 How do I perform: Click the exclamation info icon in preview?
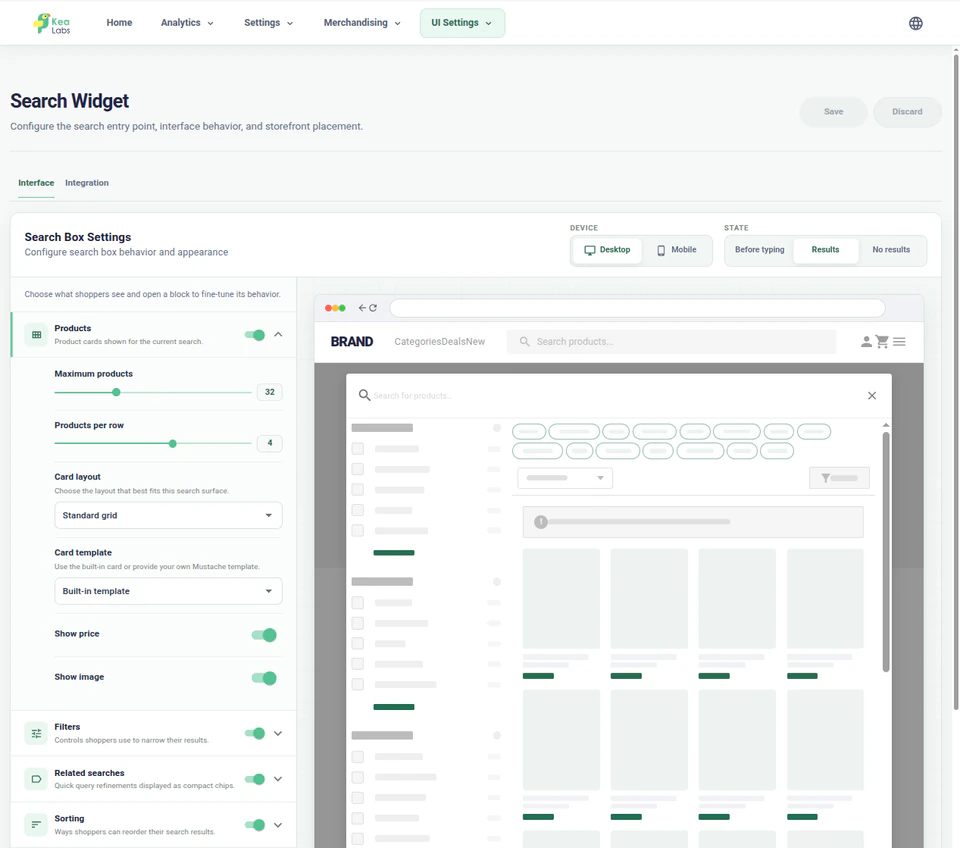pyautogui.click(x=541, y=522)
